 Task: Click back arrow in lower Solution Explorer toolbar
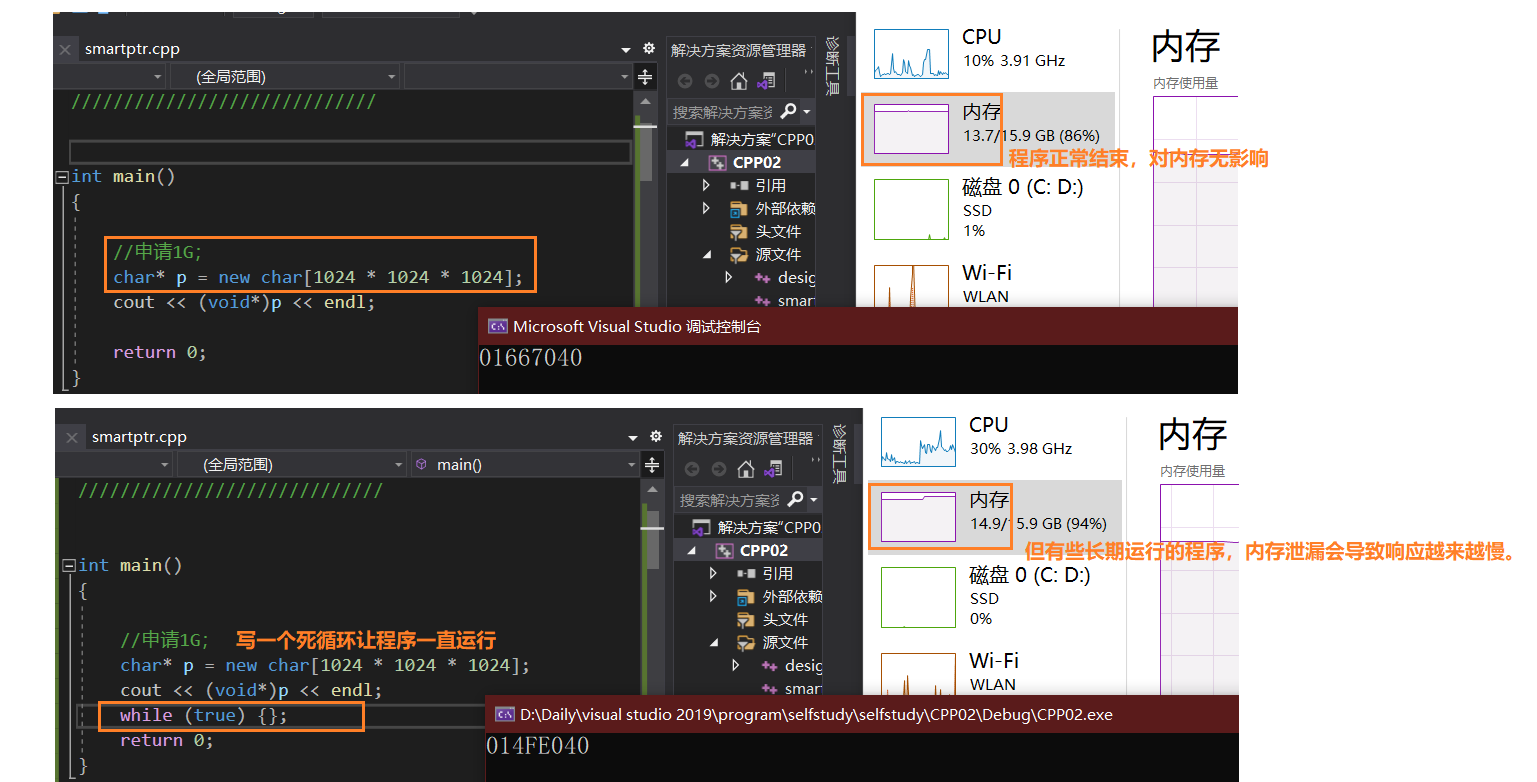point(692,470)
